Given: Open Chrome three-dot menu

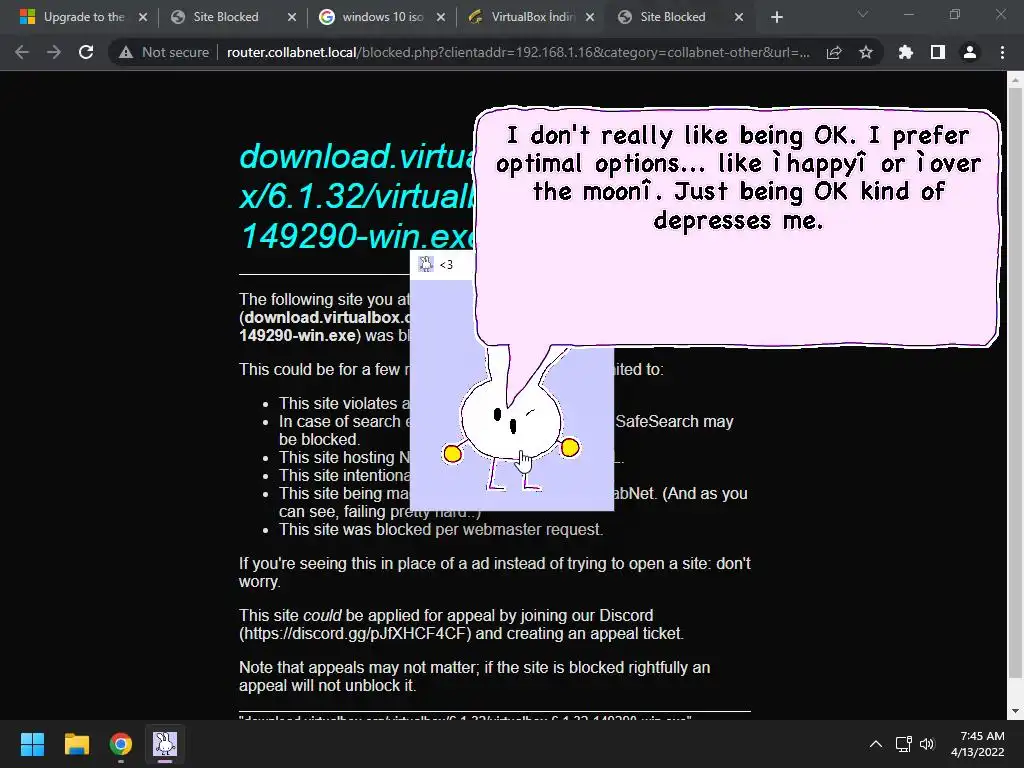Looking at the screenshot, I should coord(1002,52).
